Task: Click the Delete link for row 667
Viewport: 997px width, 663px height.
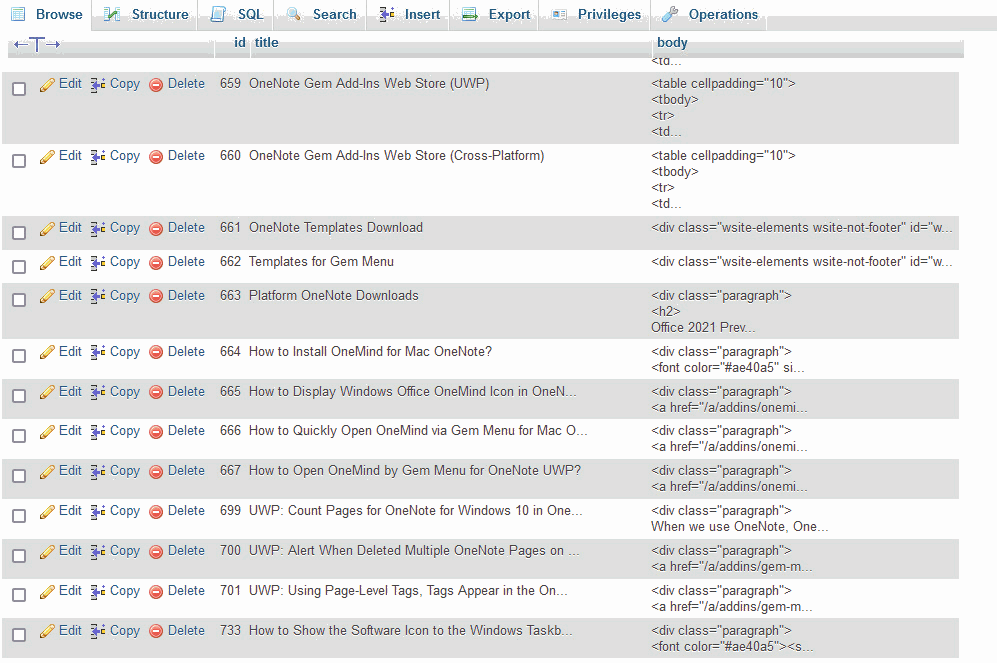Action: pyautogui.click(x=186, y=470)
